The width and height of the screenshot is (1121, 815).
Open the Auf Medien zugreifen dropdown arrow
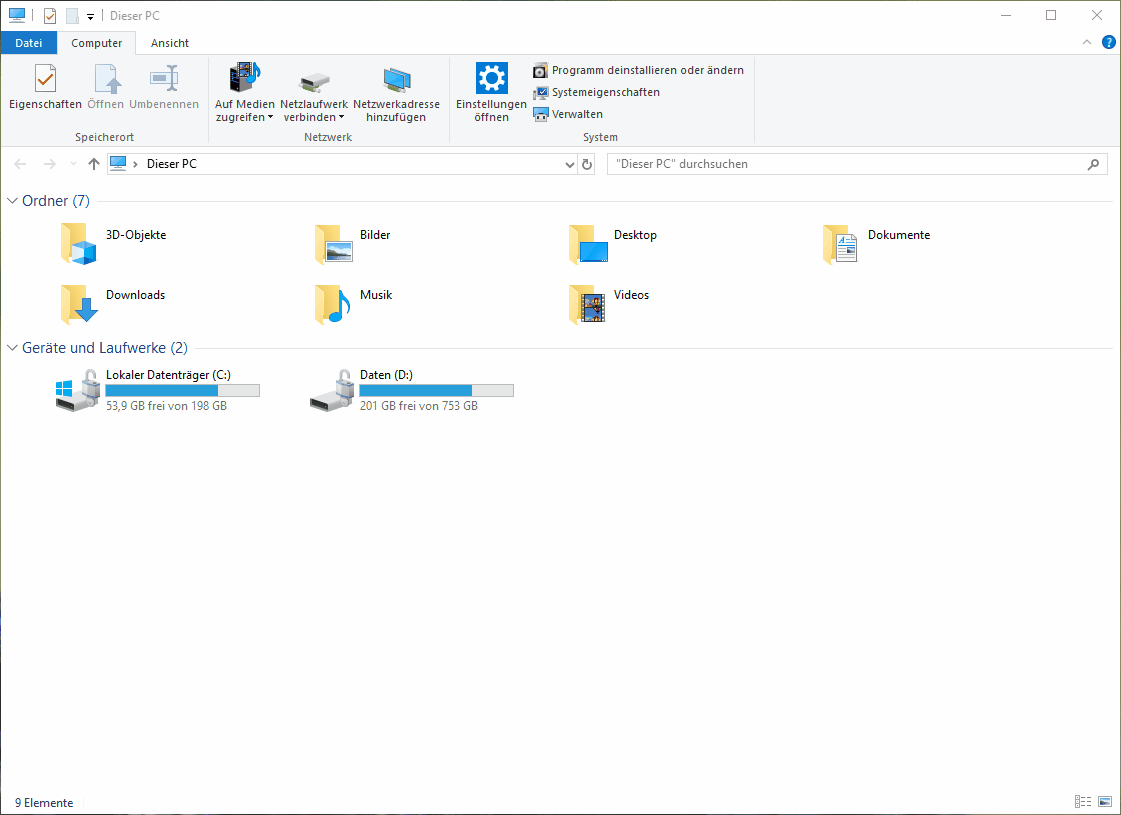[270, 118]
